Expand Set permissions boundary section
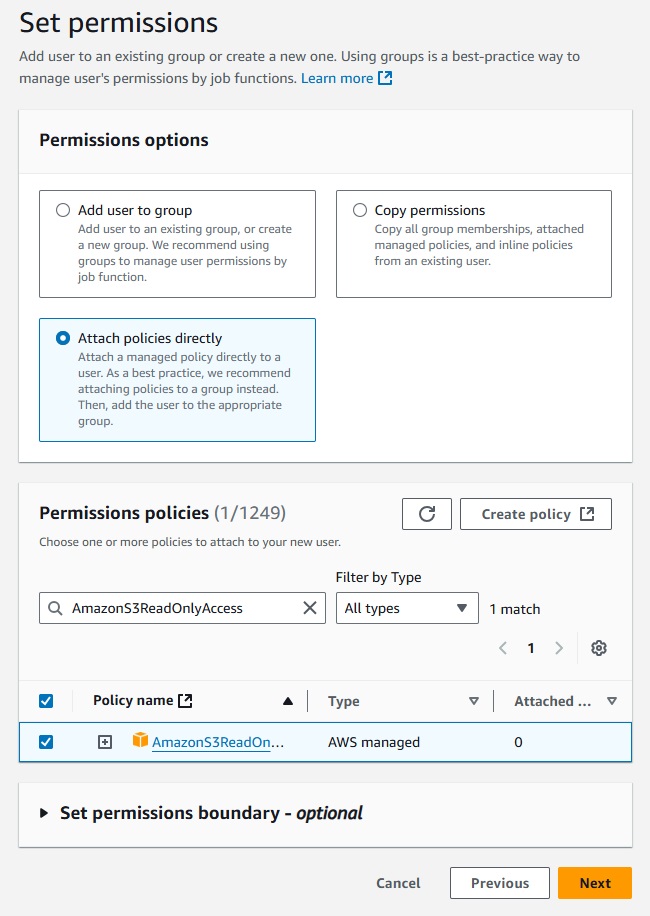Viewport: 650px width, 916px height. click(44, 813)
